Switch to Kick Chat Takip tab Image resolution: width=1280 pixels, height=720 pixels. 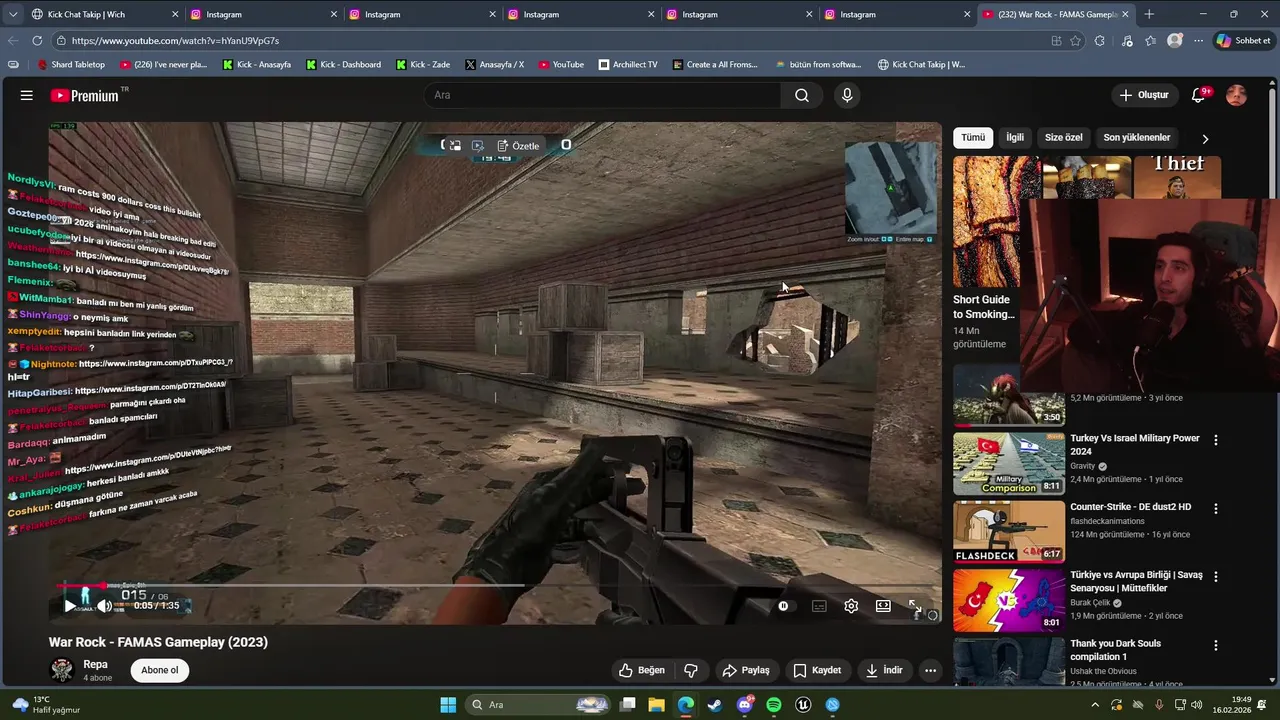[104, 15]
